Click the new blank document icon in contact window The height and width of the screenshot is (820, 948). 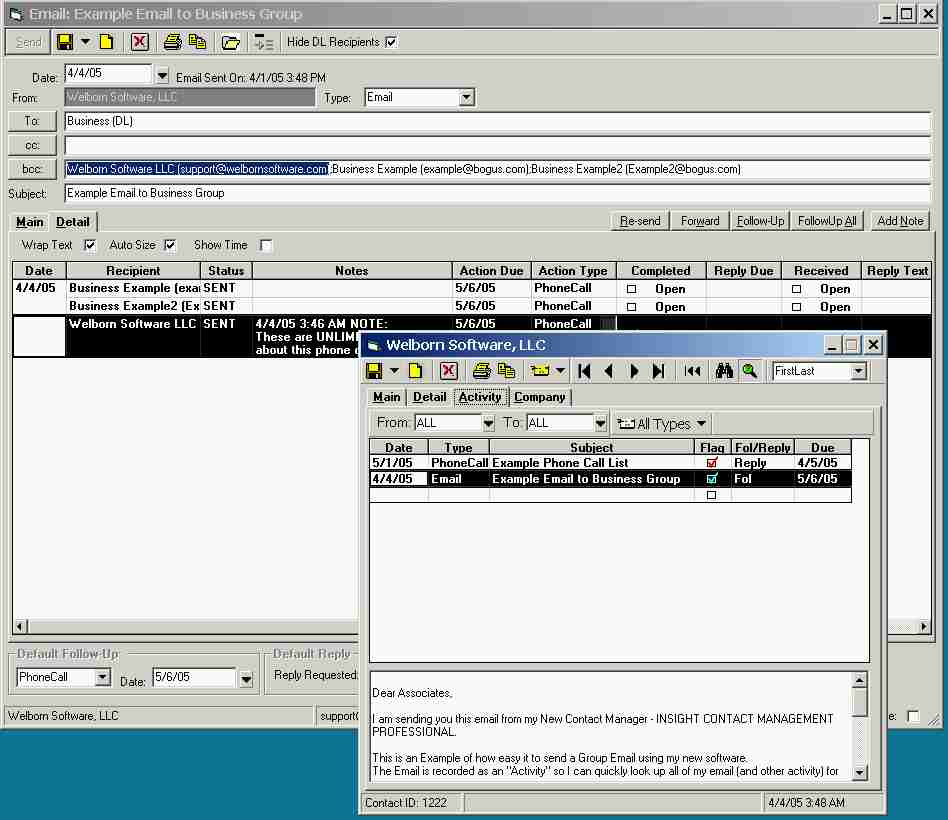(415, 371)
